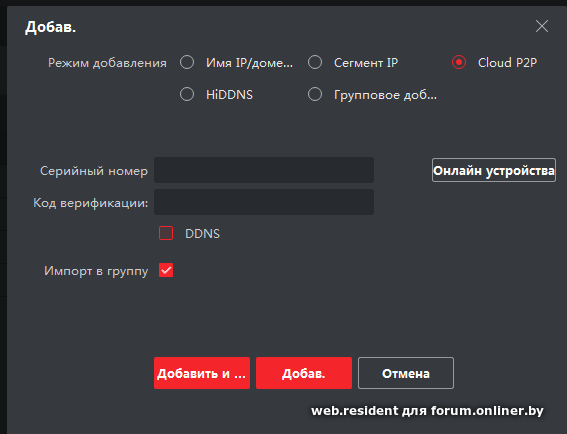Cancel via the Отмена button
The height and width of the screenshot is (434, 567).
click(406, 373)
